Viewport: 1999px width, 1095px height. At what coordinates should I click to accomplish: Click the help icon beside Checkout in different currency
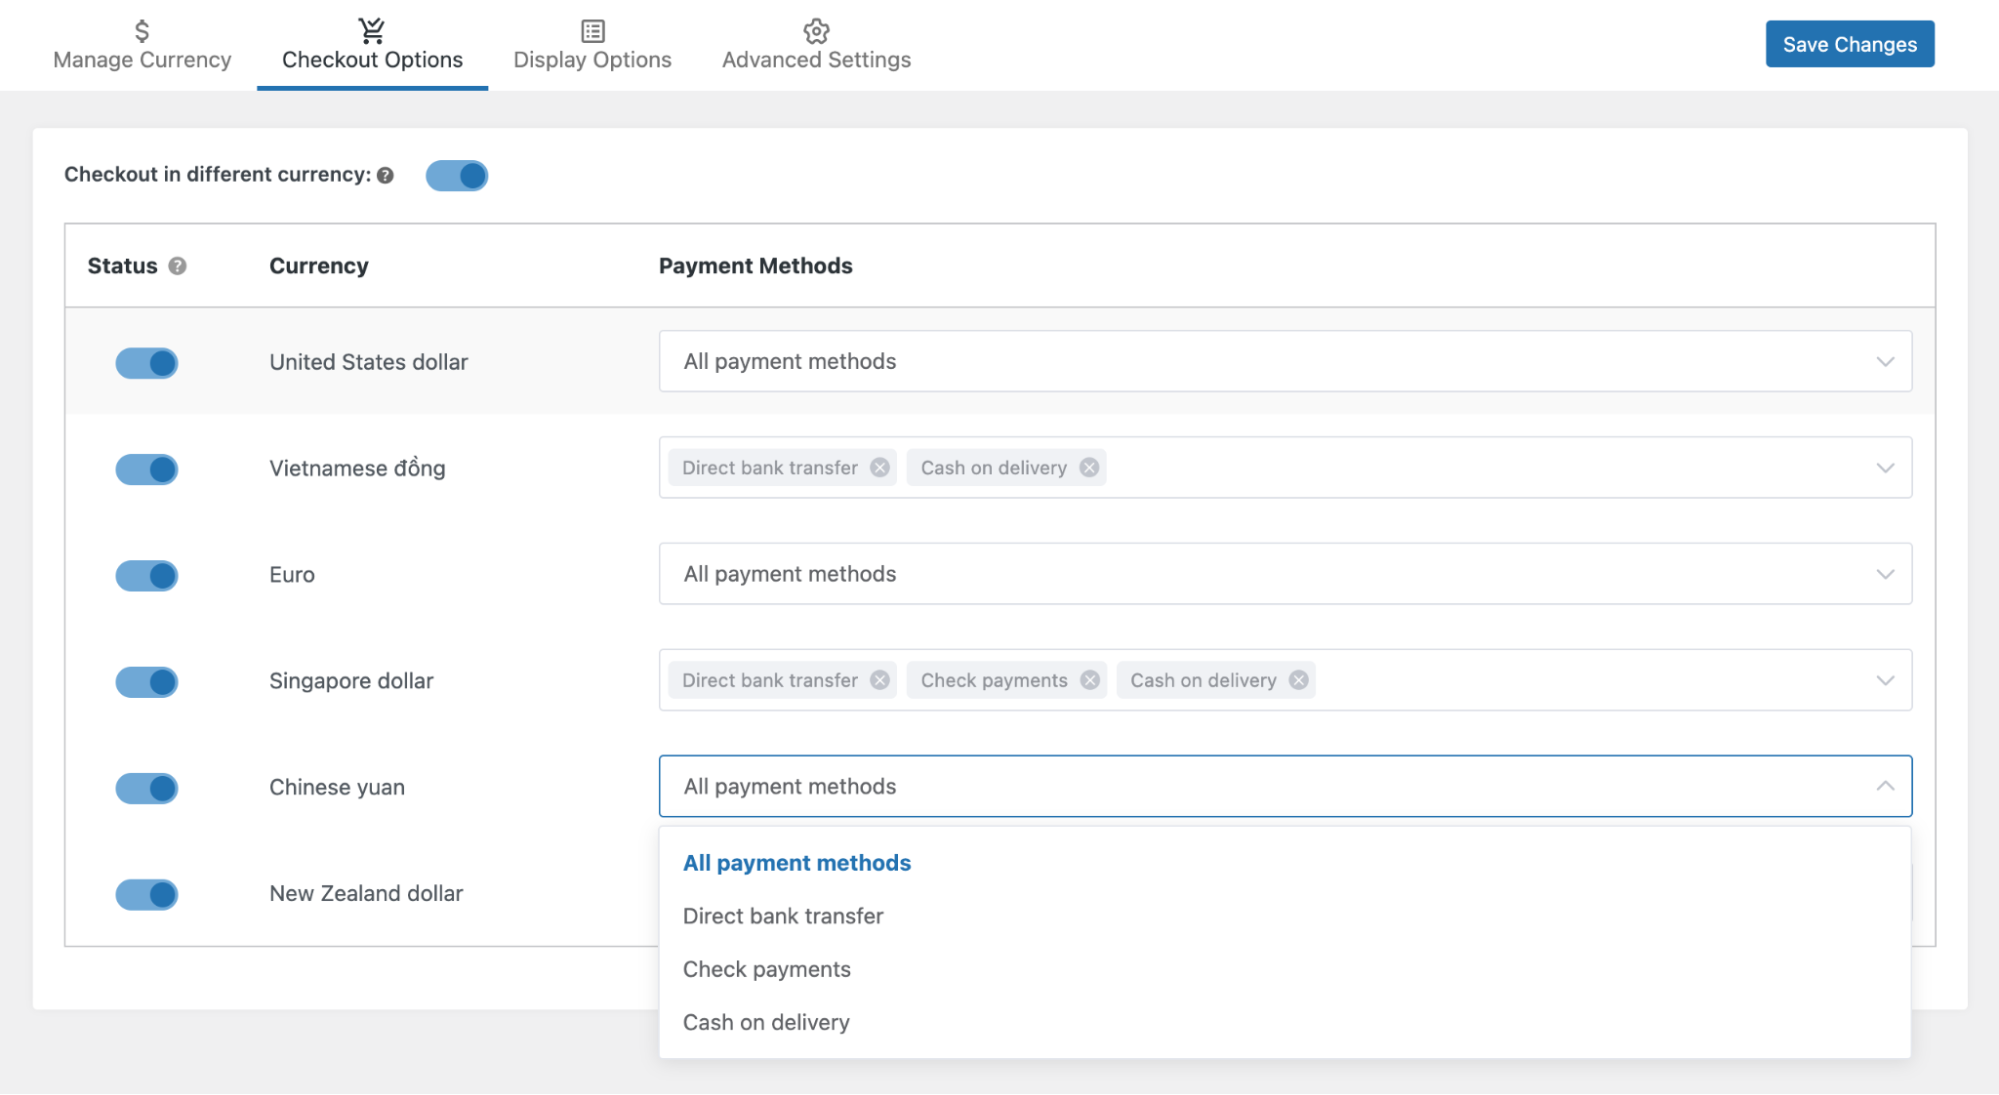tap(385, 175)
